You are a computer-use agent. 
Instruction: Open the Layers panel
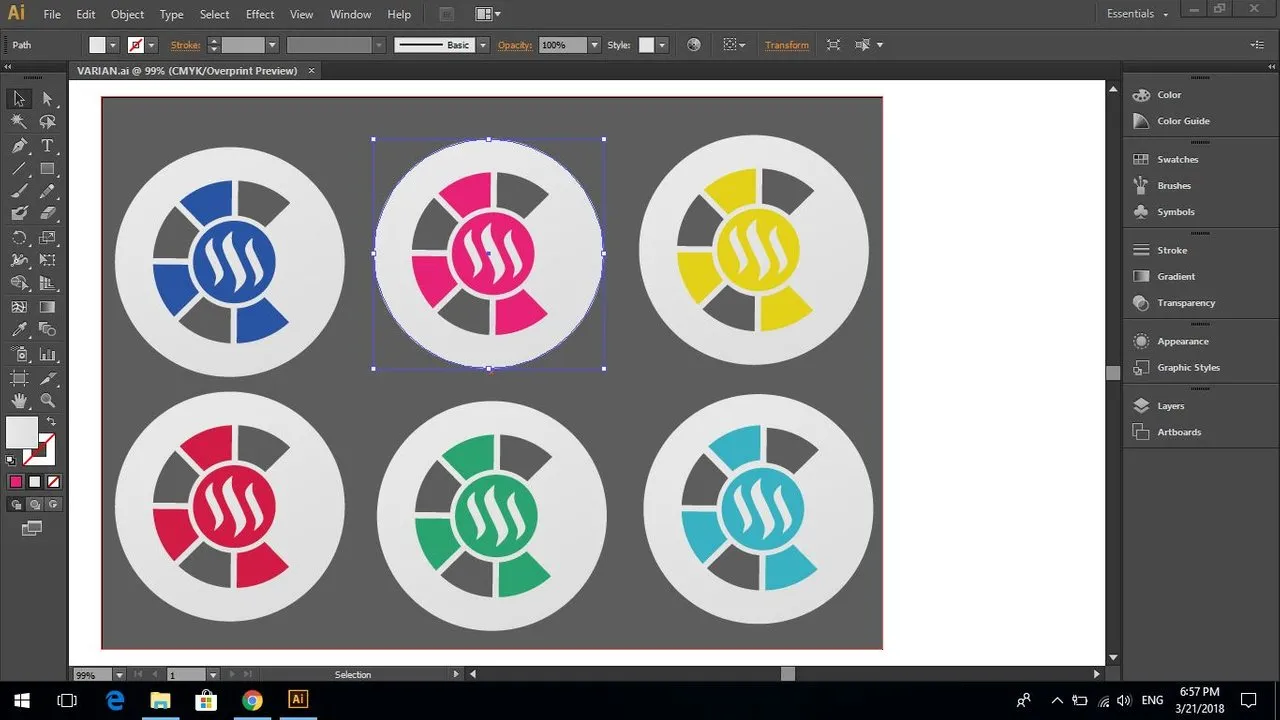[x=1170, y=406]
